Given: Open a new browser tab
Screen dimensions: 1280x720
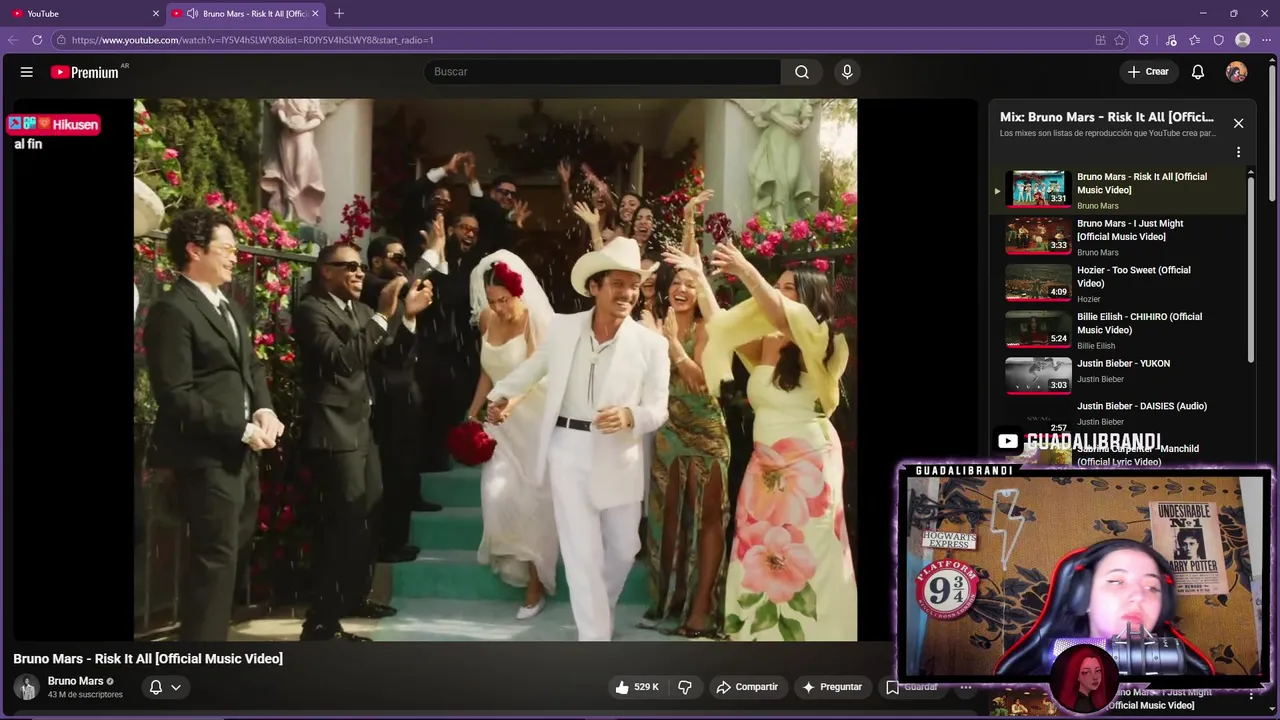Looking at the screenshot, I should click(339, 13).
